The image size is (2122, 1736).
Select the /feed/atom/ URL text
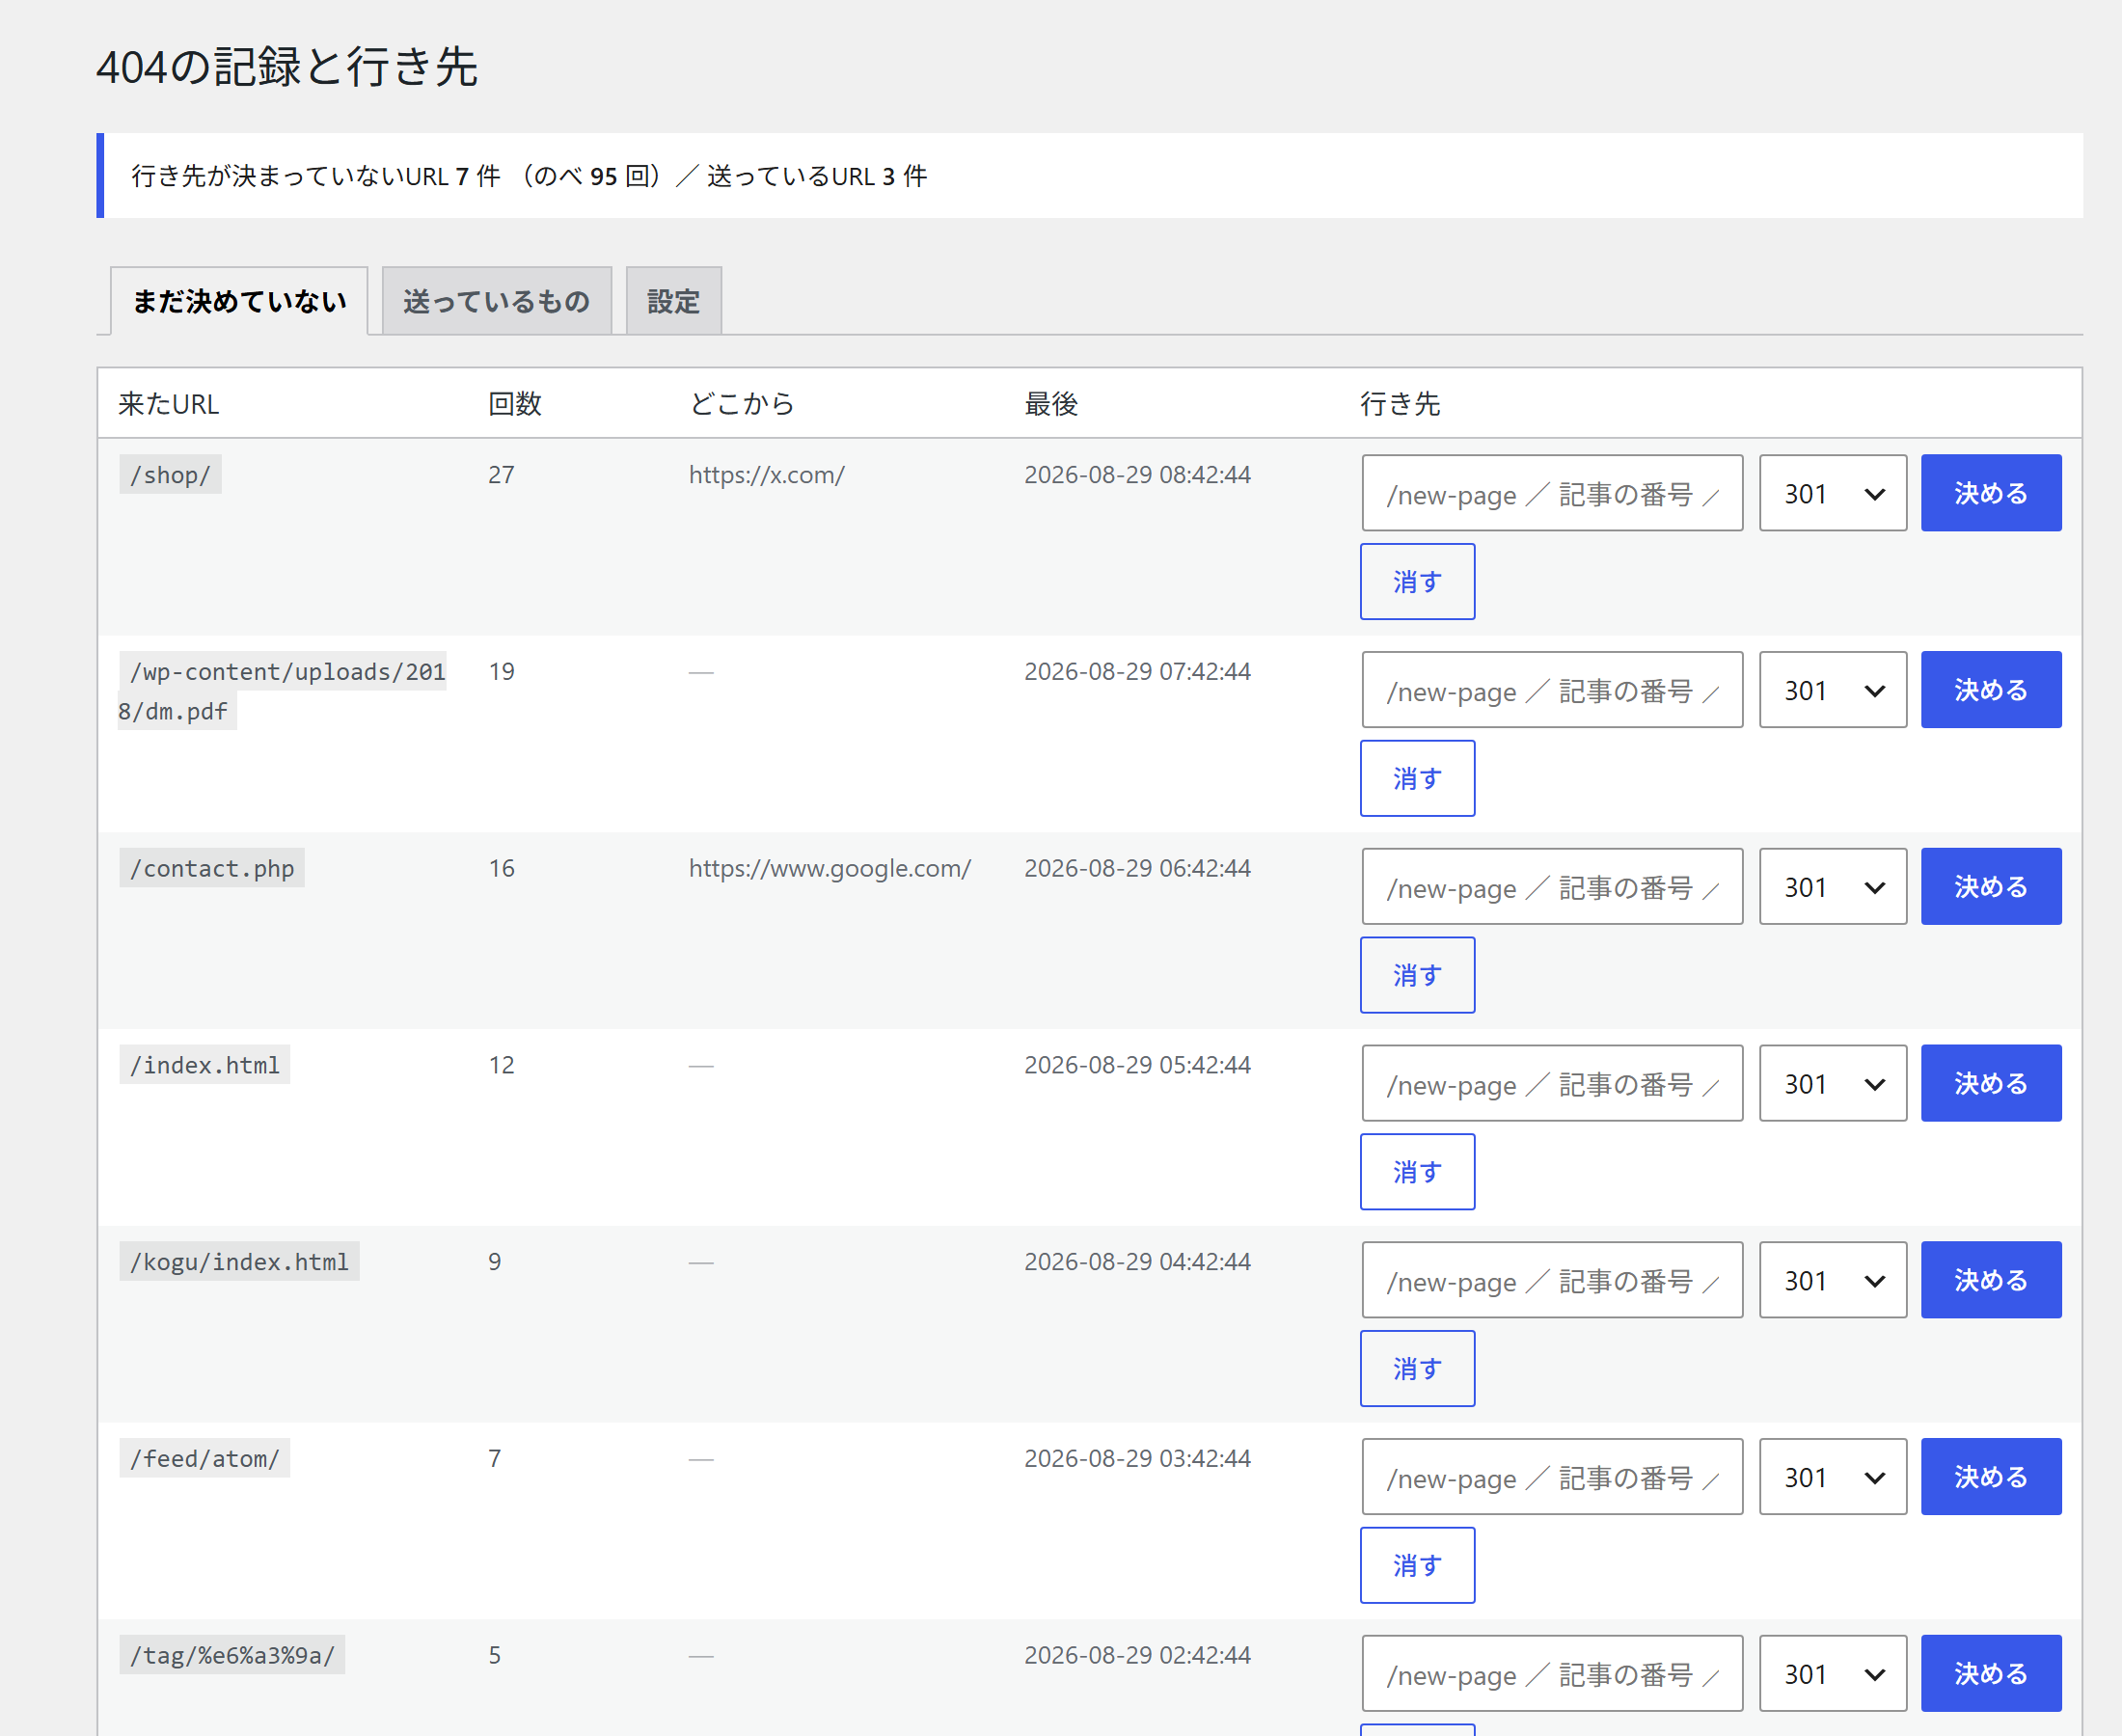point(205,1459)
